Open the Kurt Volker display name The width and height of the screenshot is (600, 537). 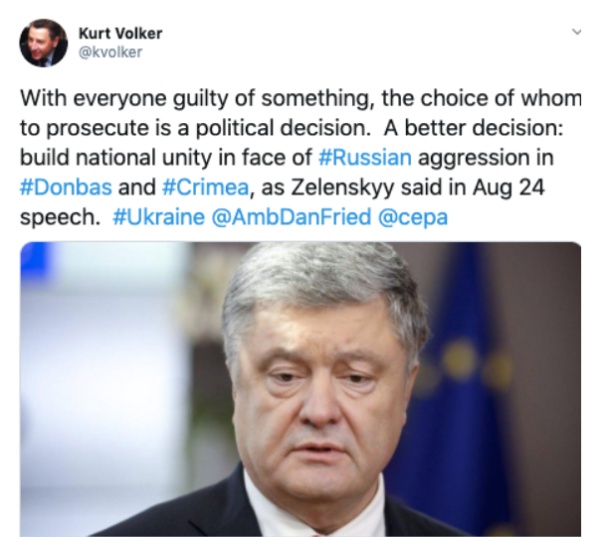click(120, 33)
